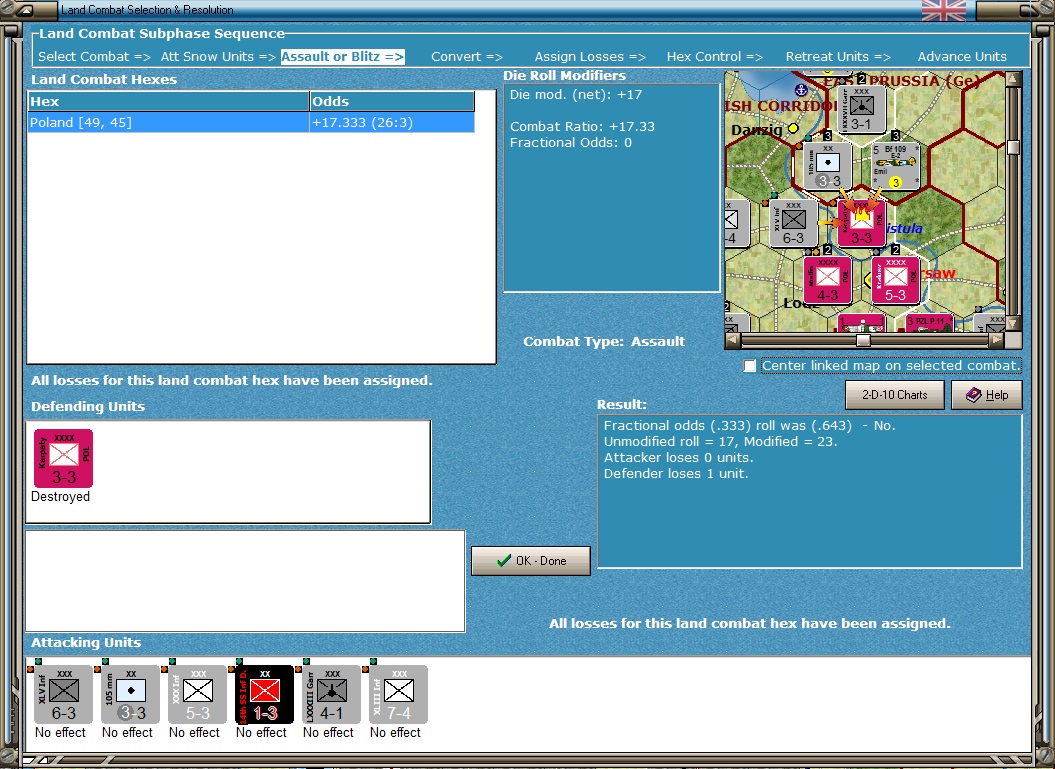1055x769 pixels.
Task: Click 'Attacker loses 0 units.' result line
Action: tap(678, 457)
